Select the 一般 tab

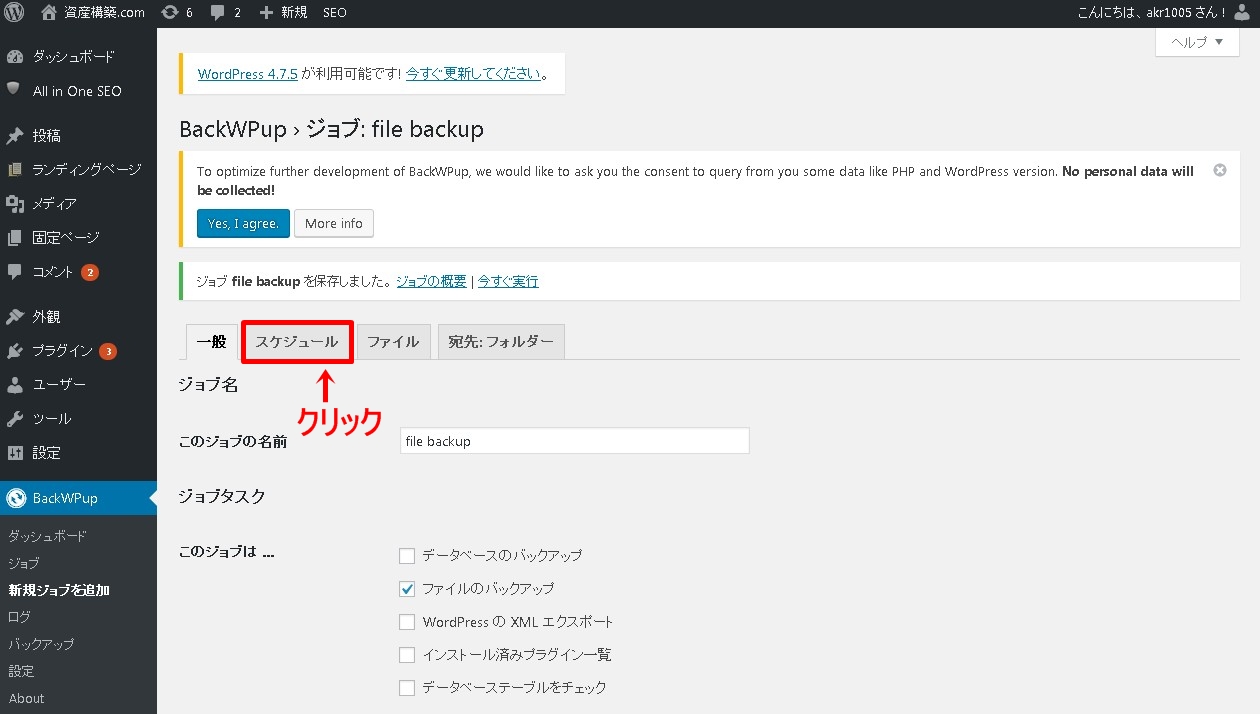click(212, 341)
